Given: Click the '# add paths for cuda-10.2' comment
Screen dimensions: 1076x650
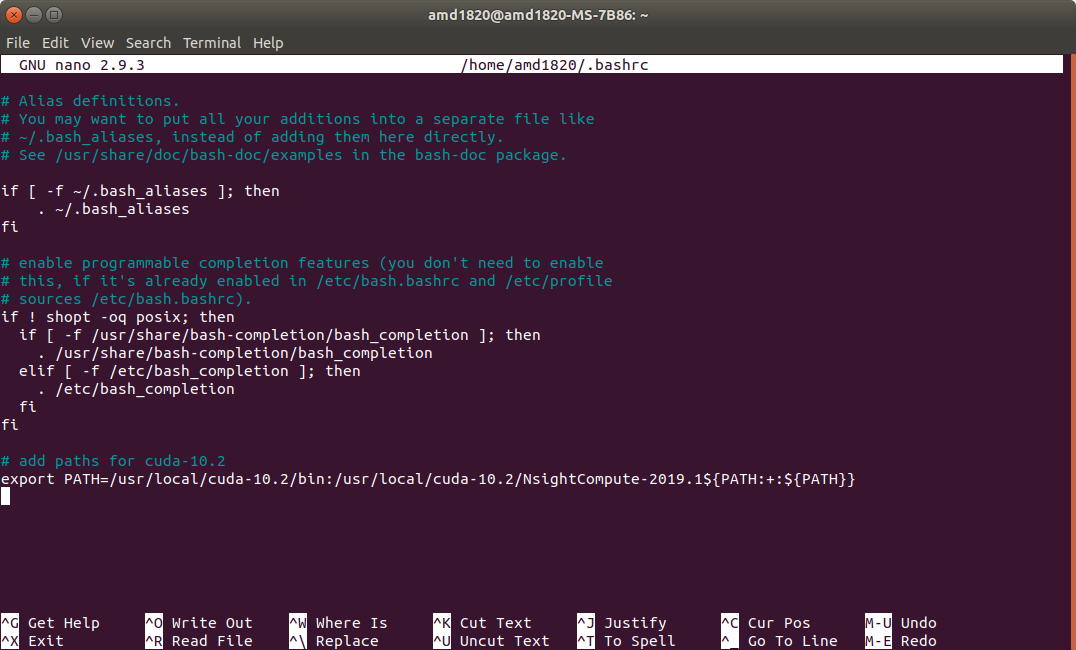Looking at the screenshot, I should (x=113, y=461).
